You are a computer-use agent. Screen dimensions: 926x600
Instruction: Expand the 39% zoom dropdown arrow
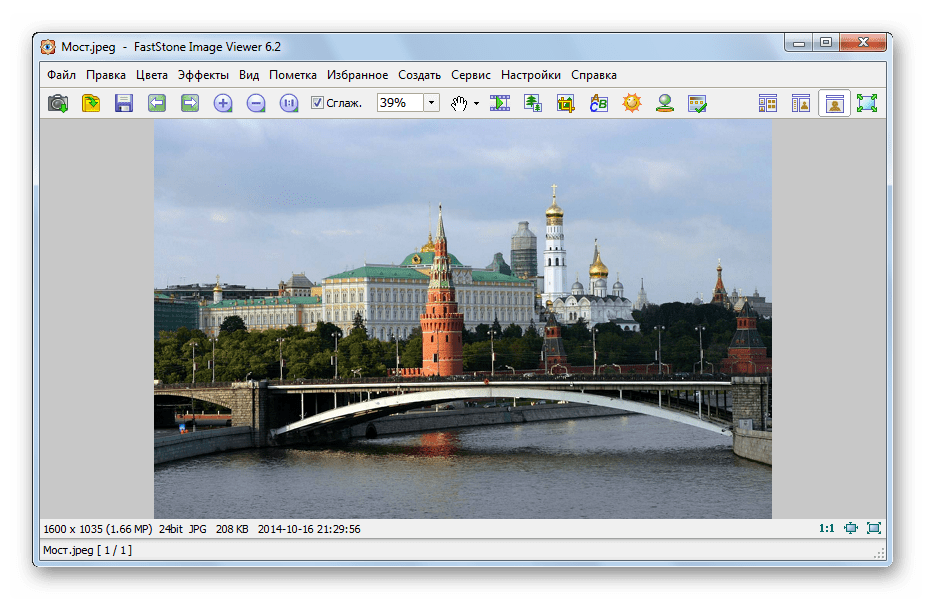pyautogui.click(x=431, y=103)
